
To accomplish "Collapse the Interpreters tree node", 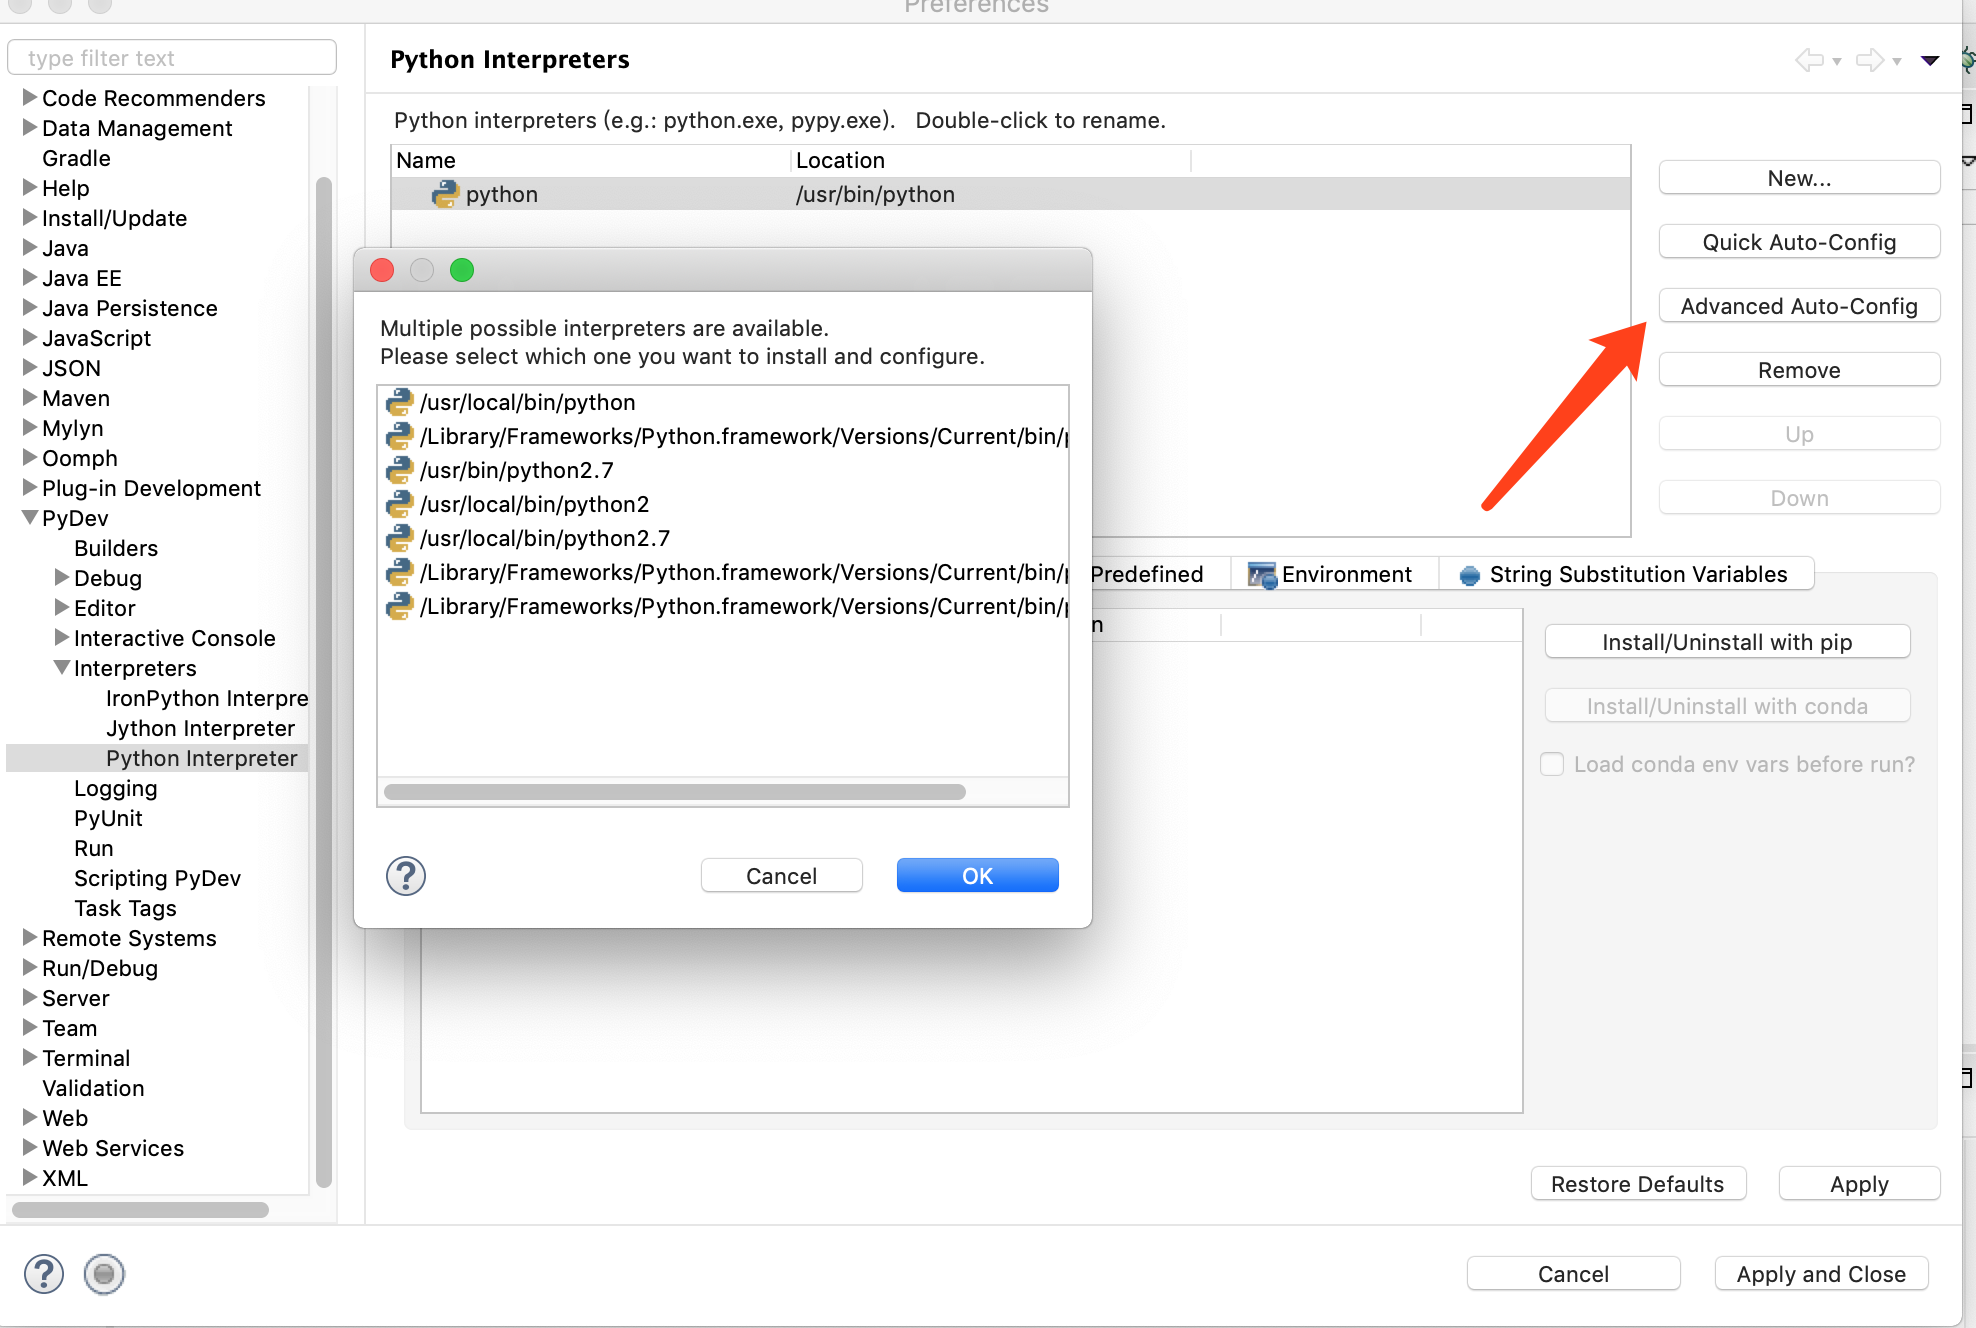I will tap(62, 667).
